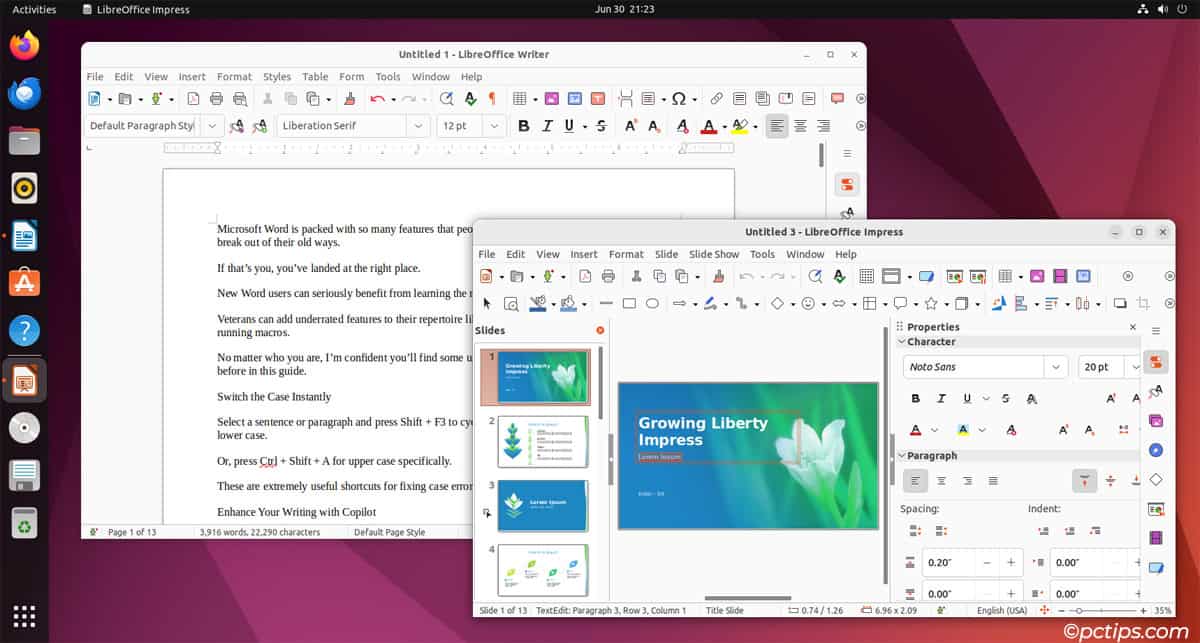Viewport: 1200px width, 643px height.
Task: Select the Ellipse drawing tool
Action: 652,303
